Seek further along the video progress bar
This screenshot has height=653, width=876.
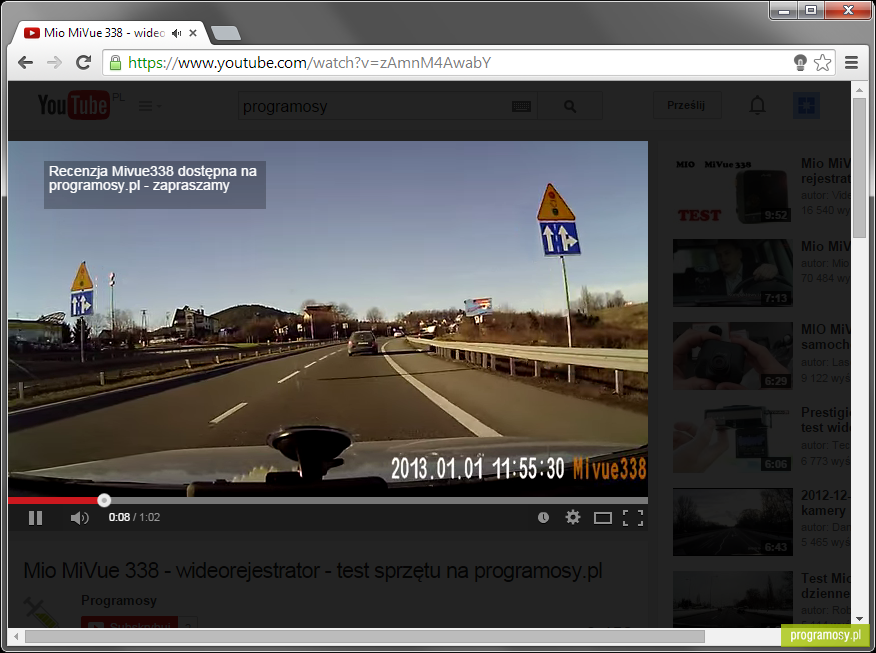click(379, 500)
